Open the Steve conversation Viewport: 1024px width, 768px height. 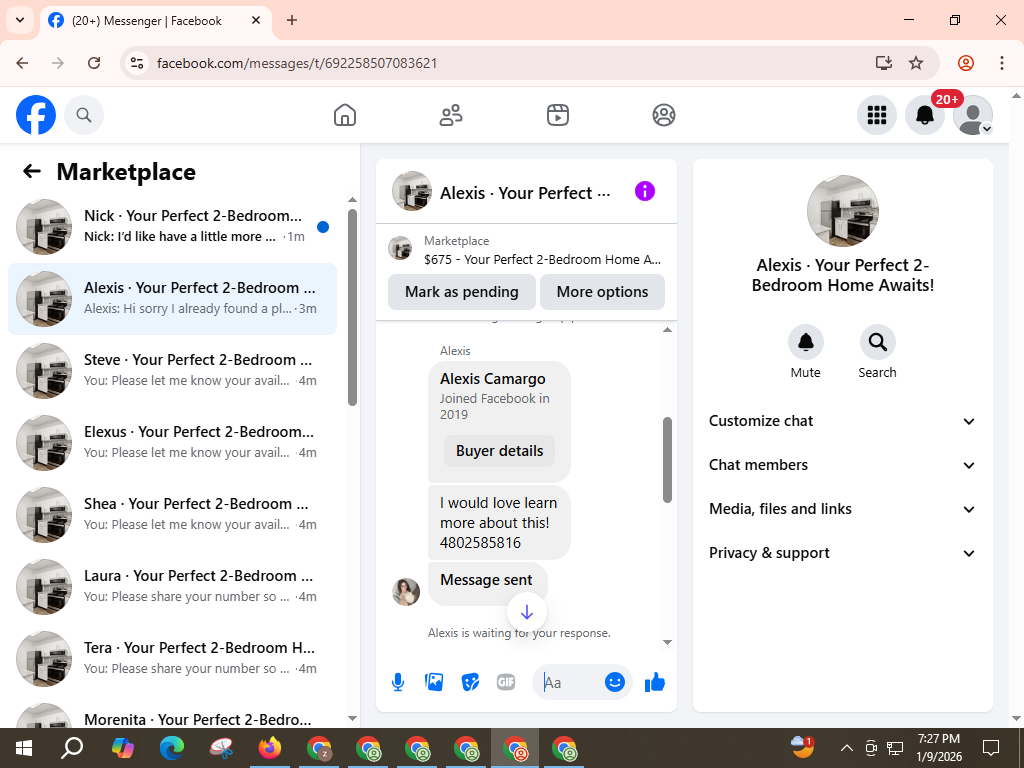172,371
